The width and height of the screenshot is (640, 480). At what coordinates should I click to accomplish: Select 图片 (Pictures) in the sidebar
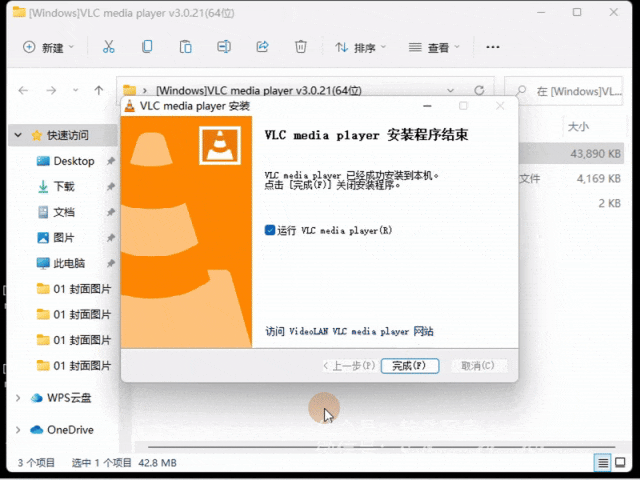tap(56, 238)
